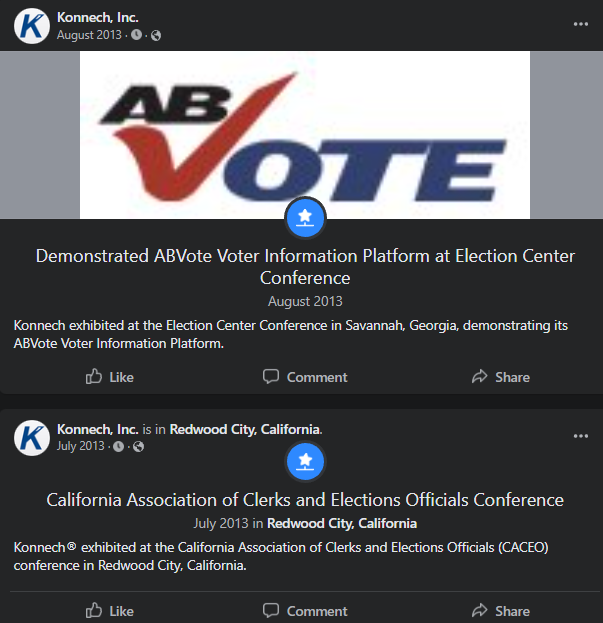Click public globe icon on August post

(156, 36)
